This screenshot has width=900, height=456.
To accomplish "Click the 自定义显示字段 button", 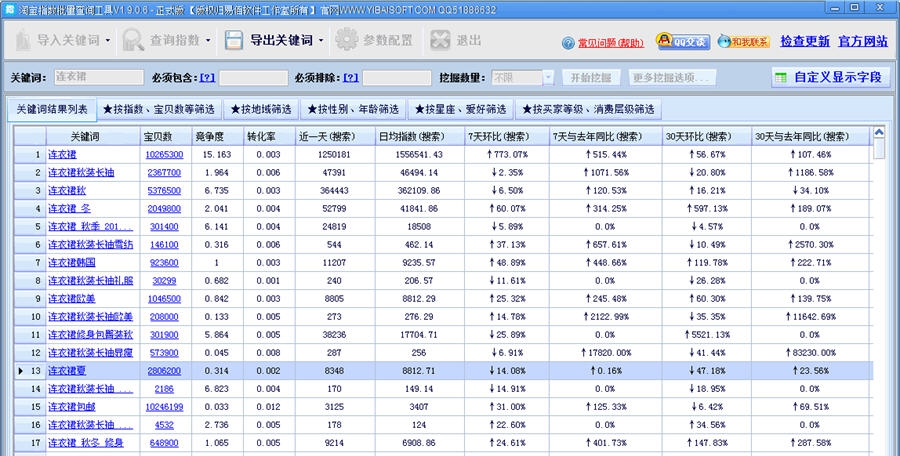I will click(831, 77).
